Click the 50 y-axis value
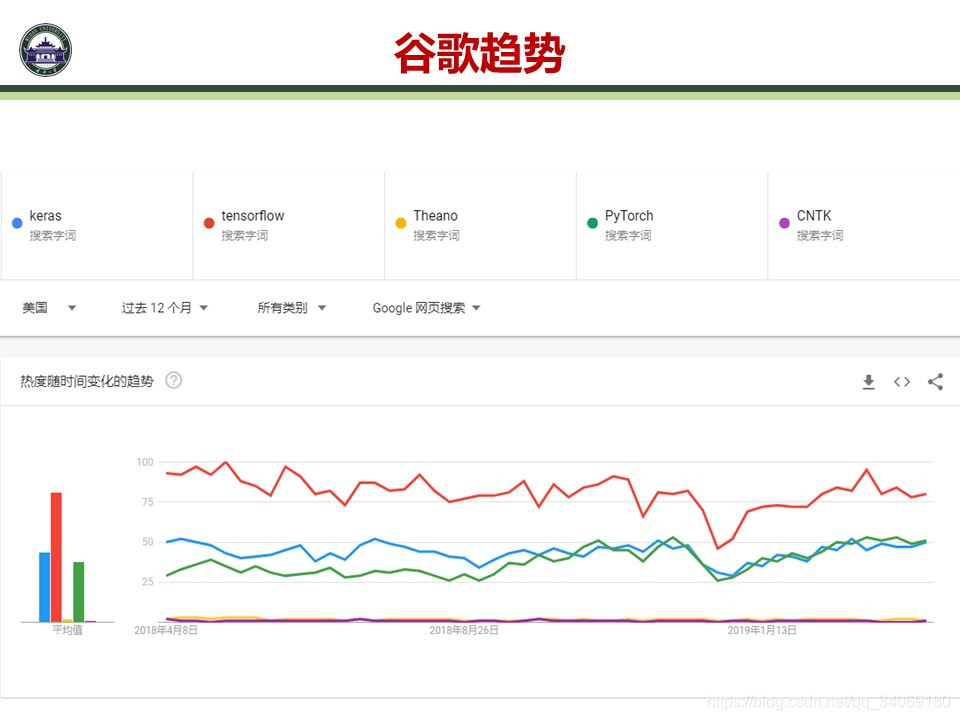This screenshot has height=720, width=960. [148, 542]
